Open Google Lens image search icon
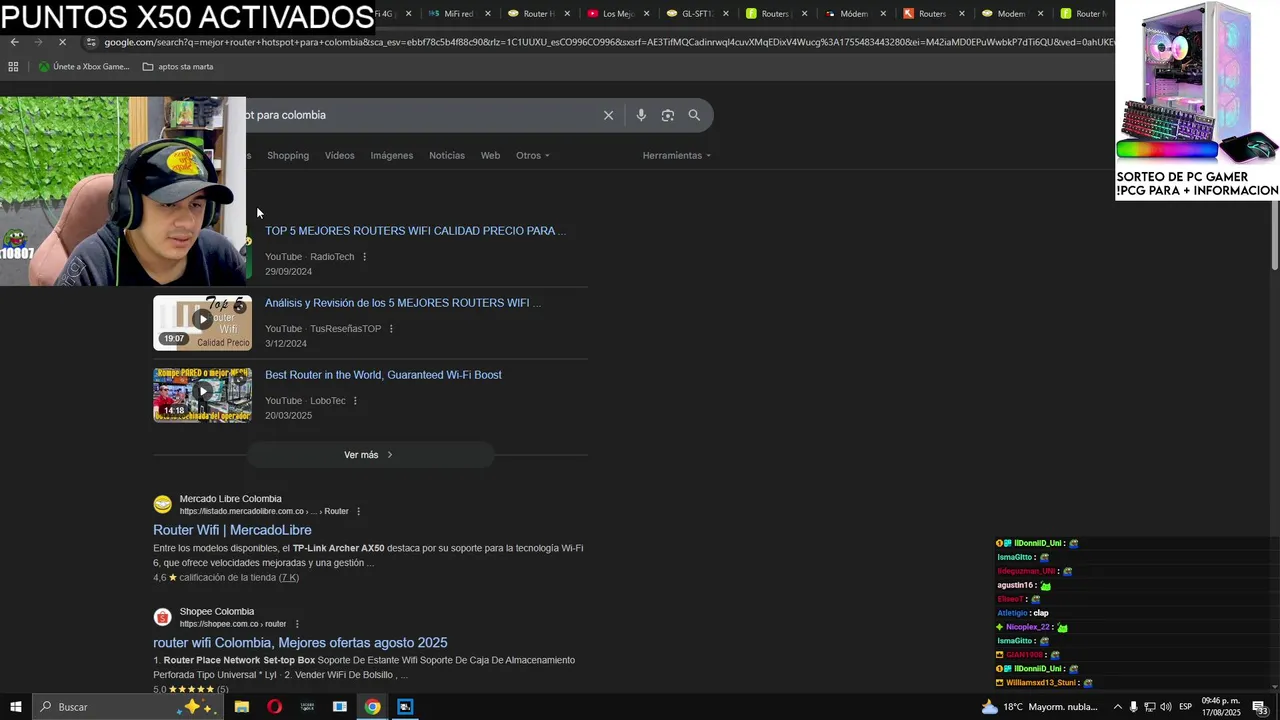Image resolution: width=1280 pixels, height=720 pixels. tap(668, 115)
